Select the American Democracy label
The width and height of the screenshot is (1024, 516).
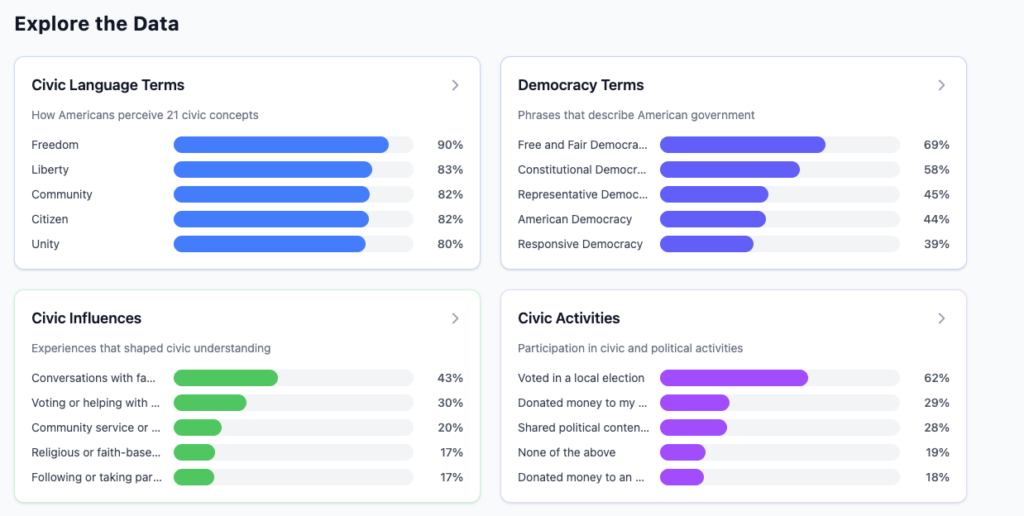point(575,219)
